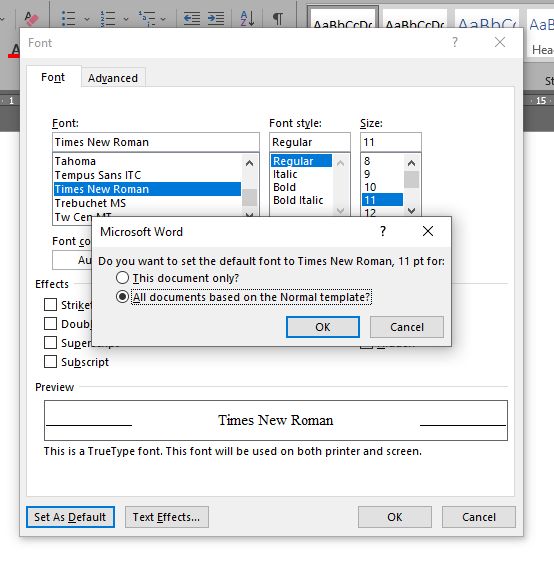Click Size list scroll down arrow
554x578 pixels.
click(x=411, y=211)
